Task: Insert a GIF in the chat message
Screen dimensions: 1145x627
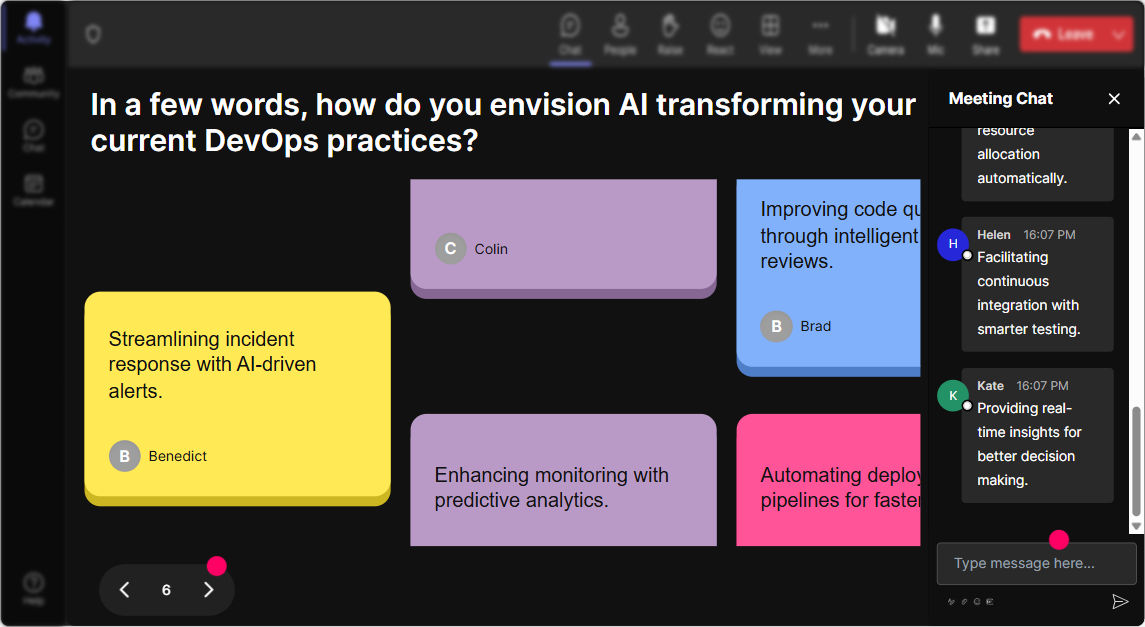Action: pos(990,602)
